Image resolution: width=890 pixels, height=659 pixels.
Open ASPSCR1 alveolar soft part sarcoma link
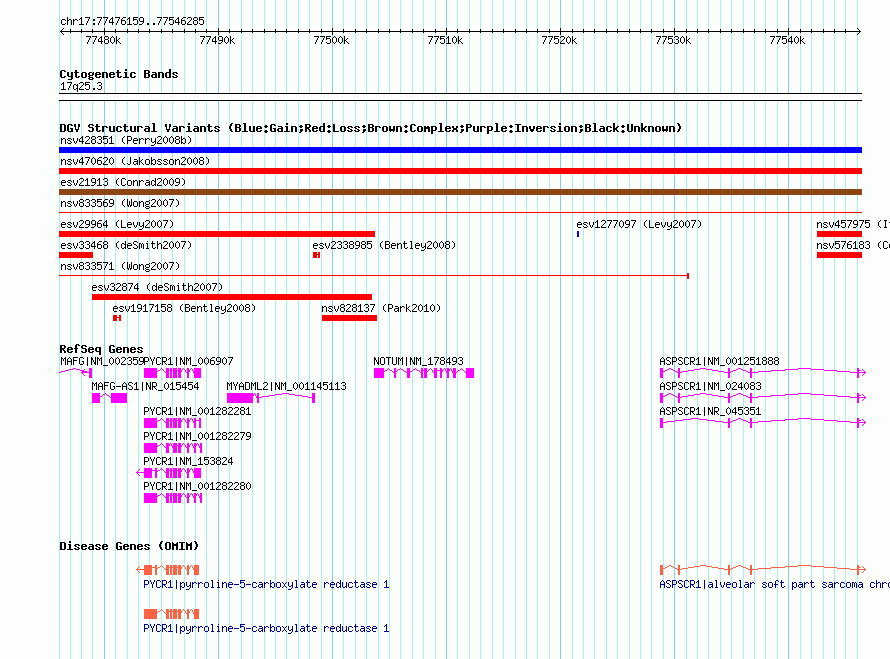pyautogui.click(x=774, y=584)
